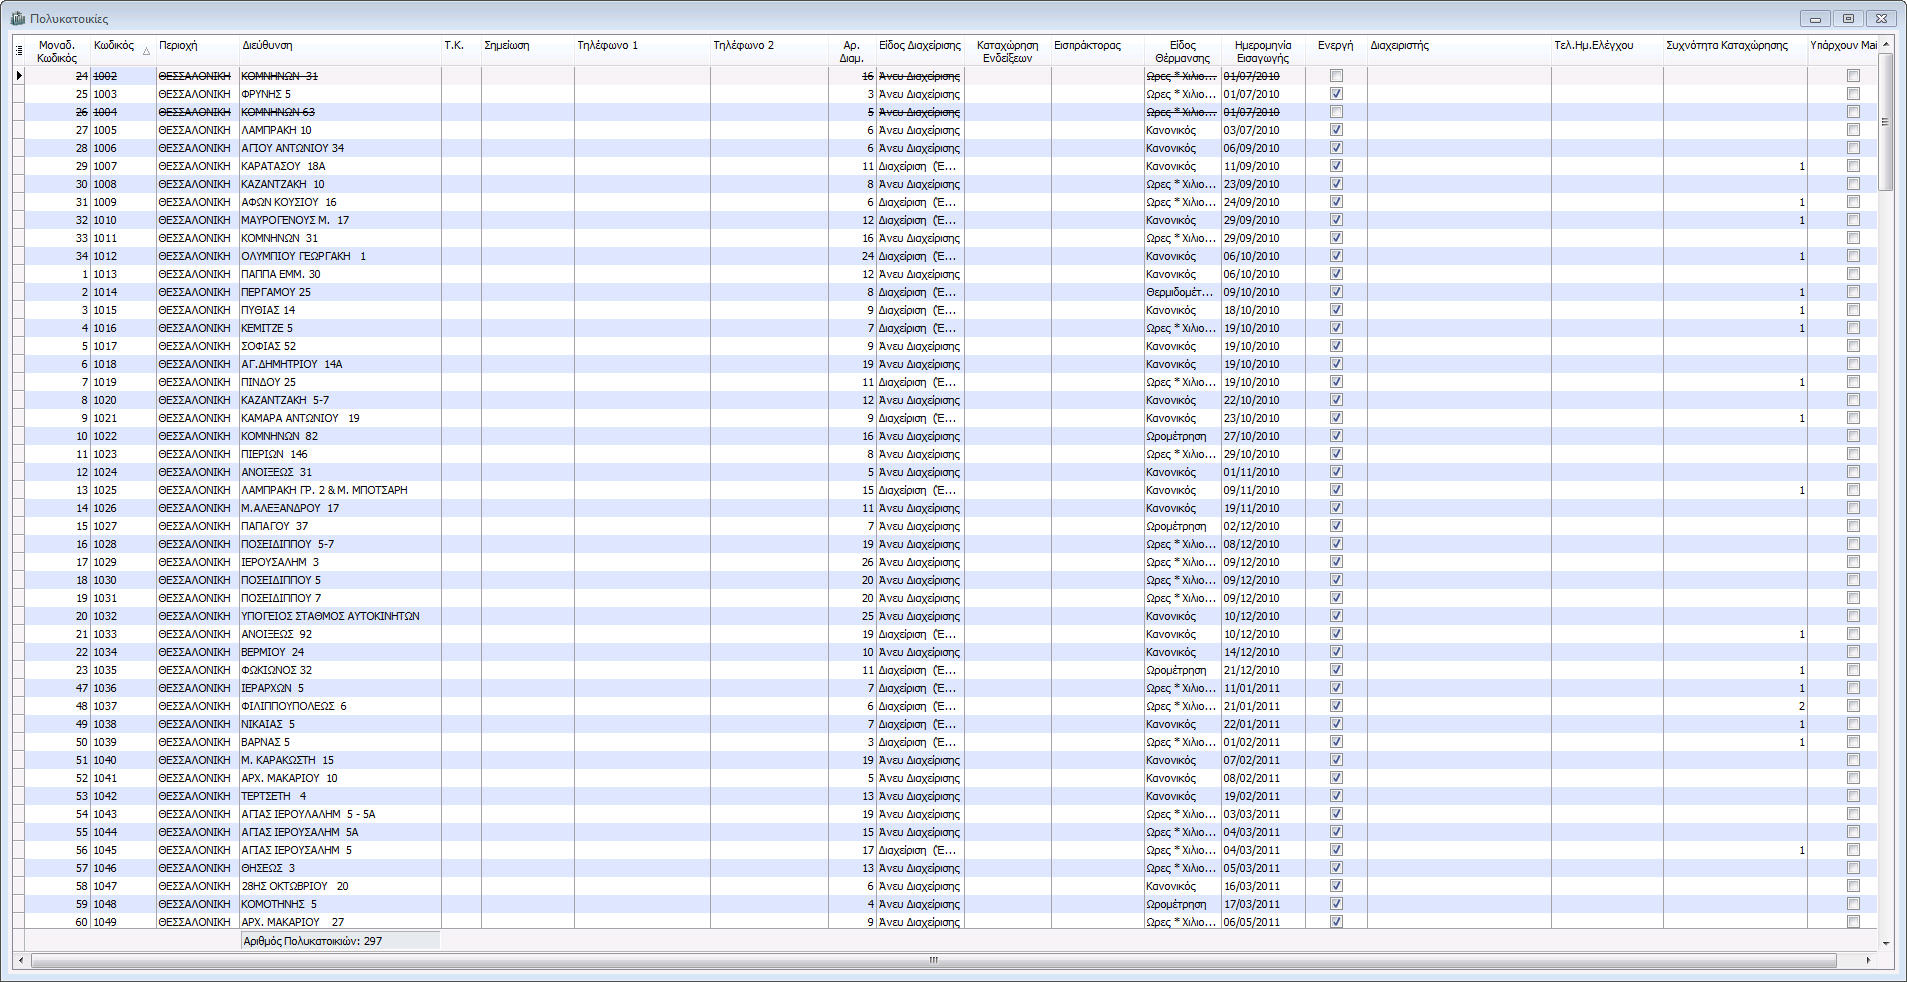Viewport: 1907px width, 982px height.
Task: Click date cell 21/12/2010
Action: [1263, 670]
